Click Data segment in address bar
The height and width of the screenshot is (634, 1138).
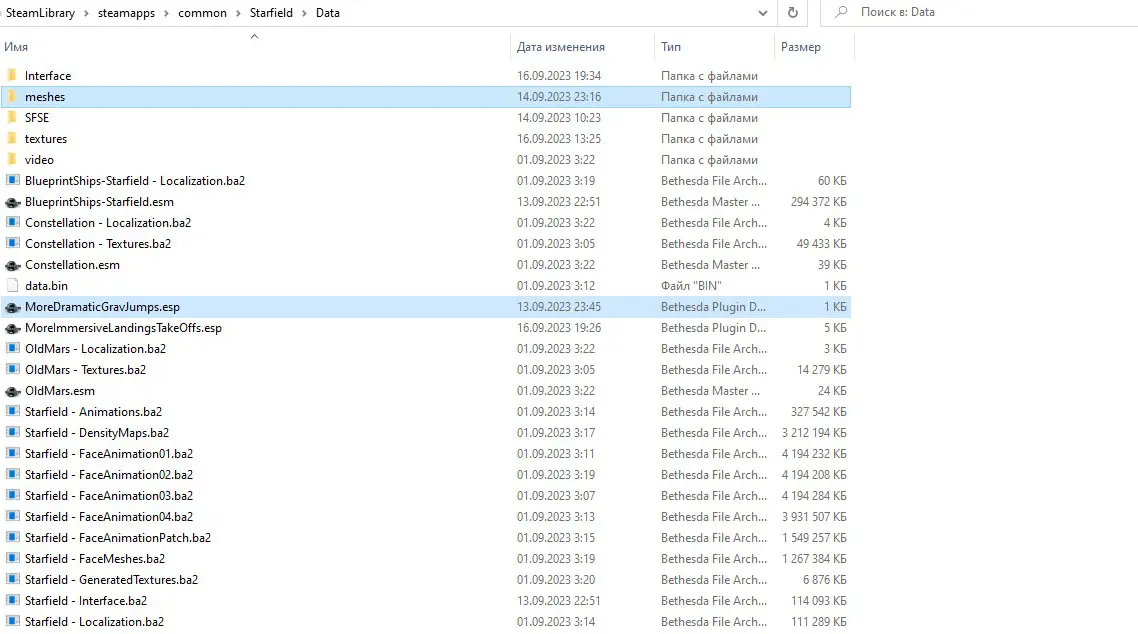click(328, 13)
